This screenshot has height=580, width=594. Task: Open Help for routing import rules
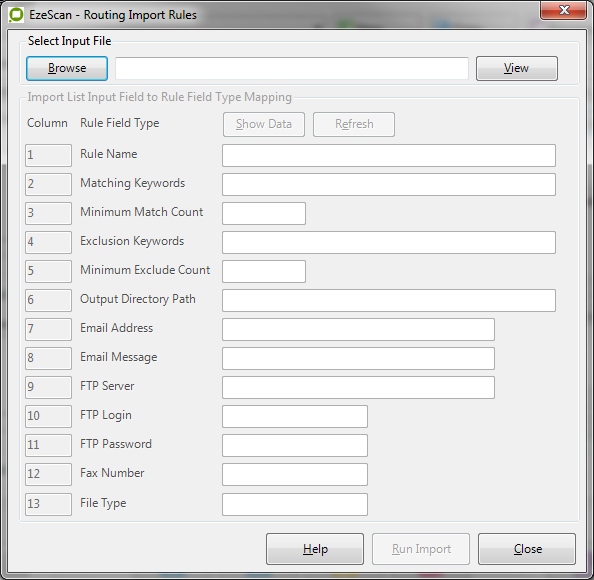coord(315,549)
